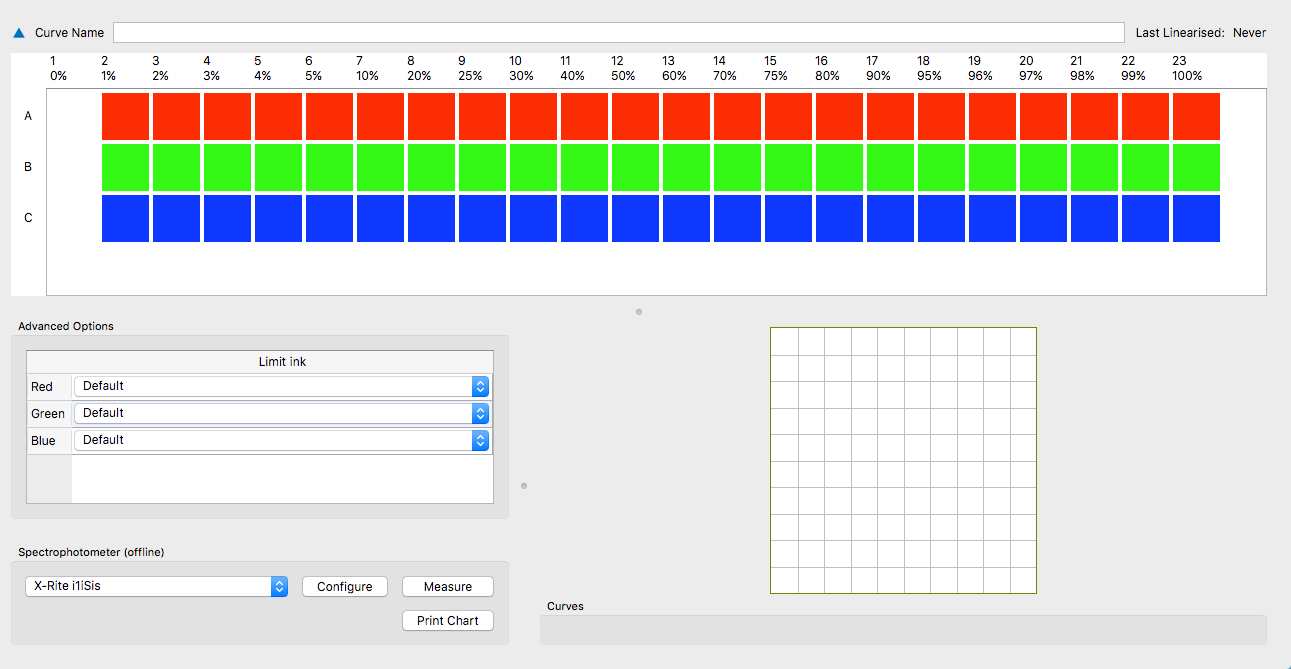
Task: Select the first red patch in row A
Action: 125,116
